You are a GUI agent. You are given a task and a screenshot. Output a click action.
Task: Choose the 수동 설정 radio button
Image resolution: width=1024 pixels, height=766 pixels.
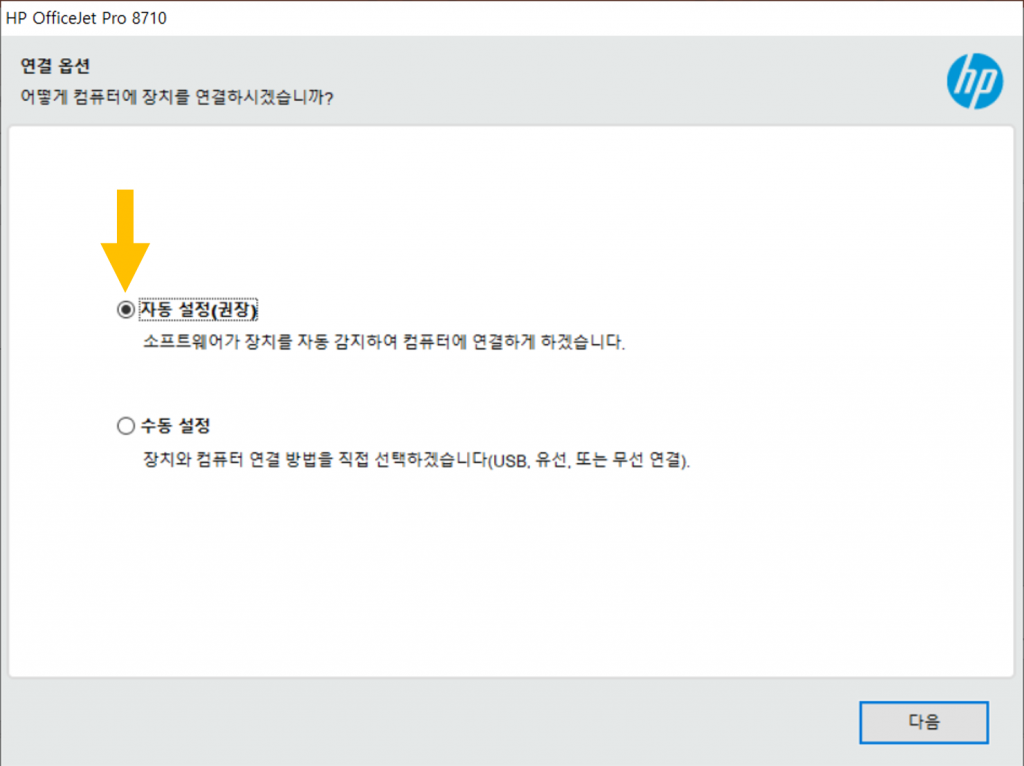(125, 426)
